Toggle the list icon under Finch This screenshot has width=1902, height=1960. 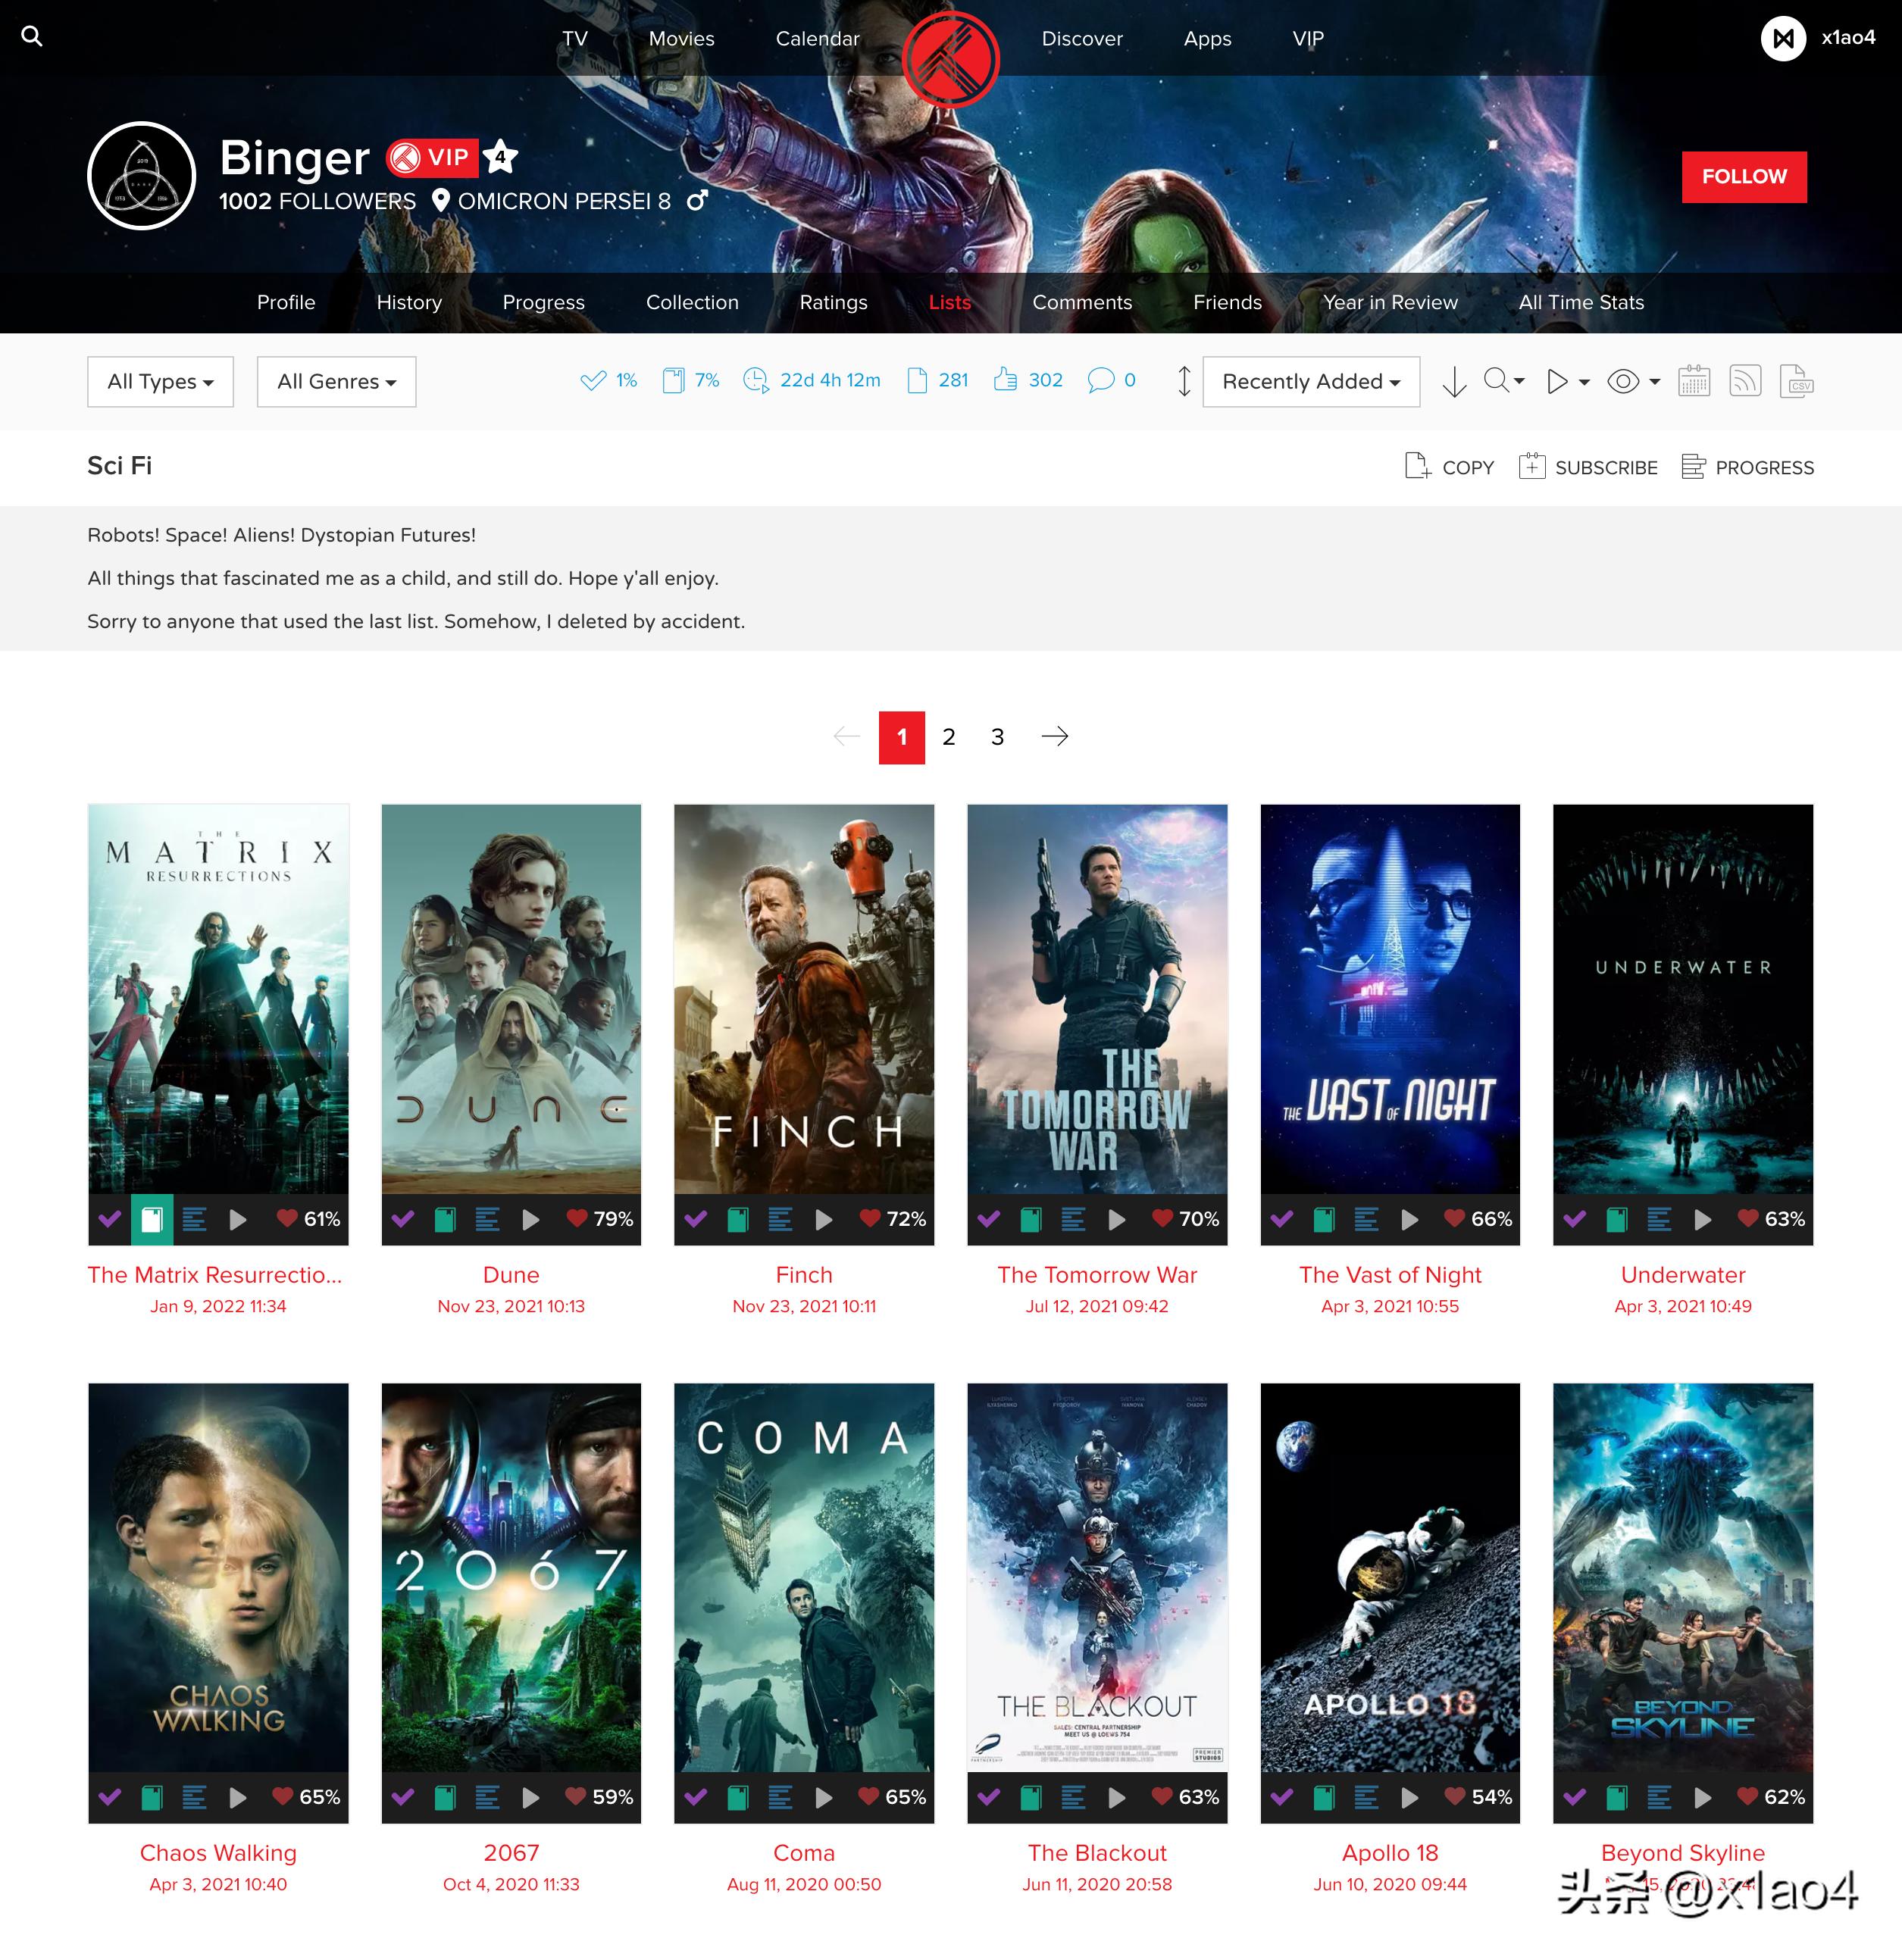pyautogui.click(x=782, y=1219)
